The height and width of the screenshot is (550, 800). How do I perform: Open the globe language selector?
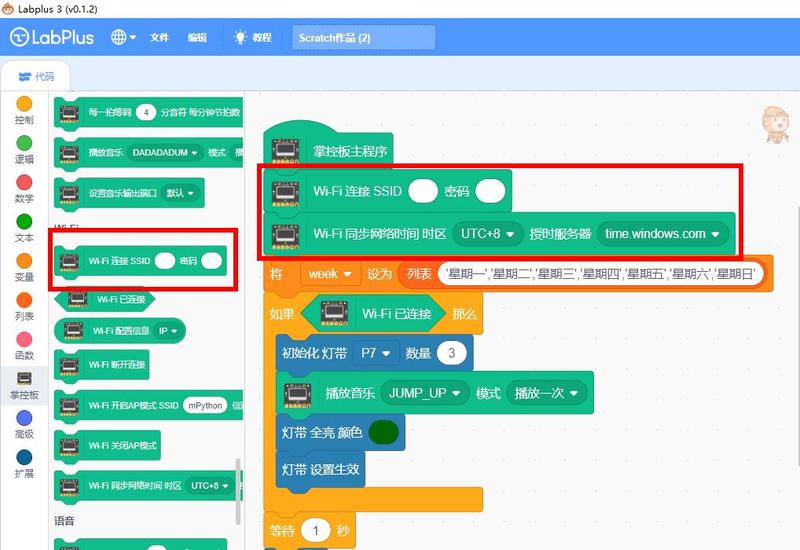[124, 37]
